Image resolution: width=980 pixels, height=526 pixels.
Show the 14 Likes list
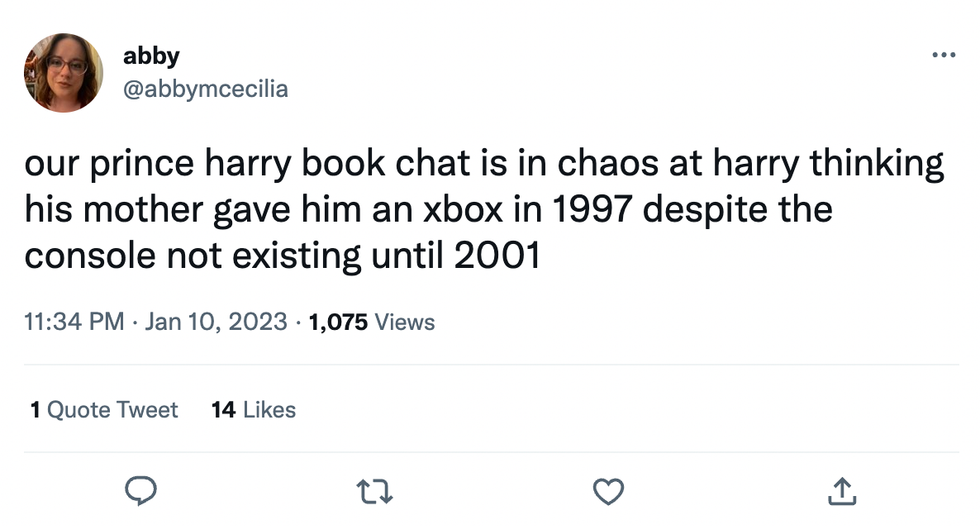pos(254,409)
